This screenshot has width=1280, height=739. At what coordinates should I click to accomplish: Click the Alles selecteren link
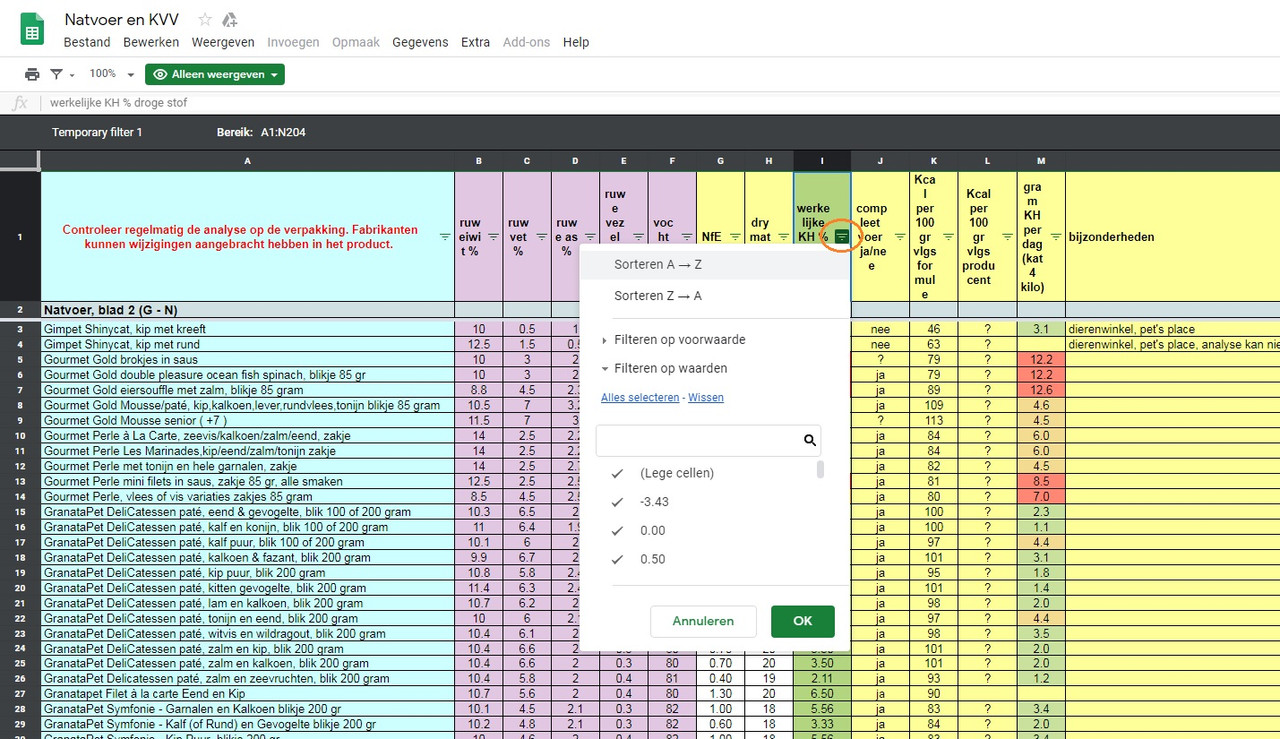tap(640, 397)
